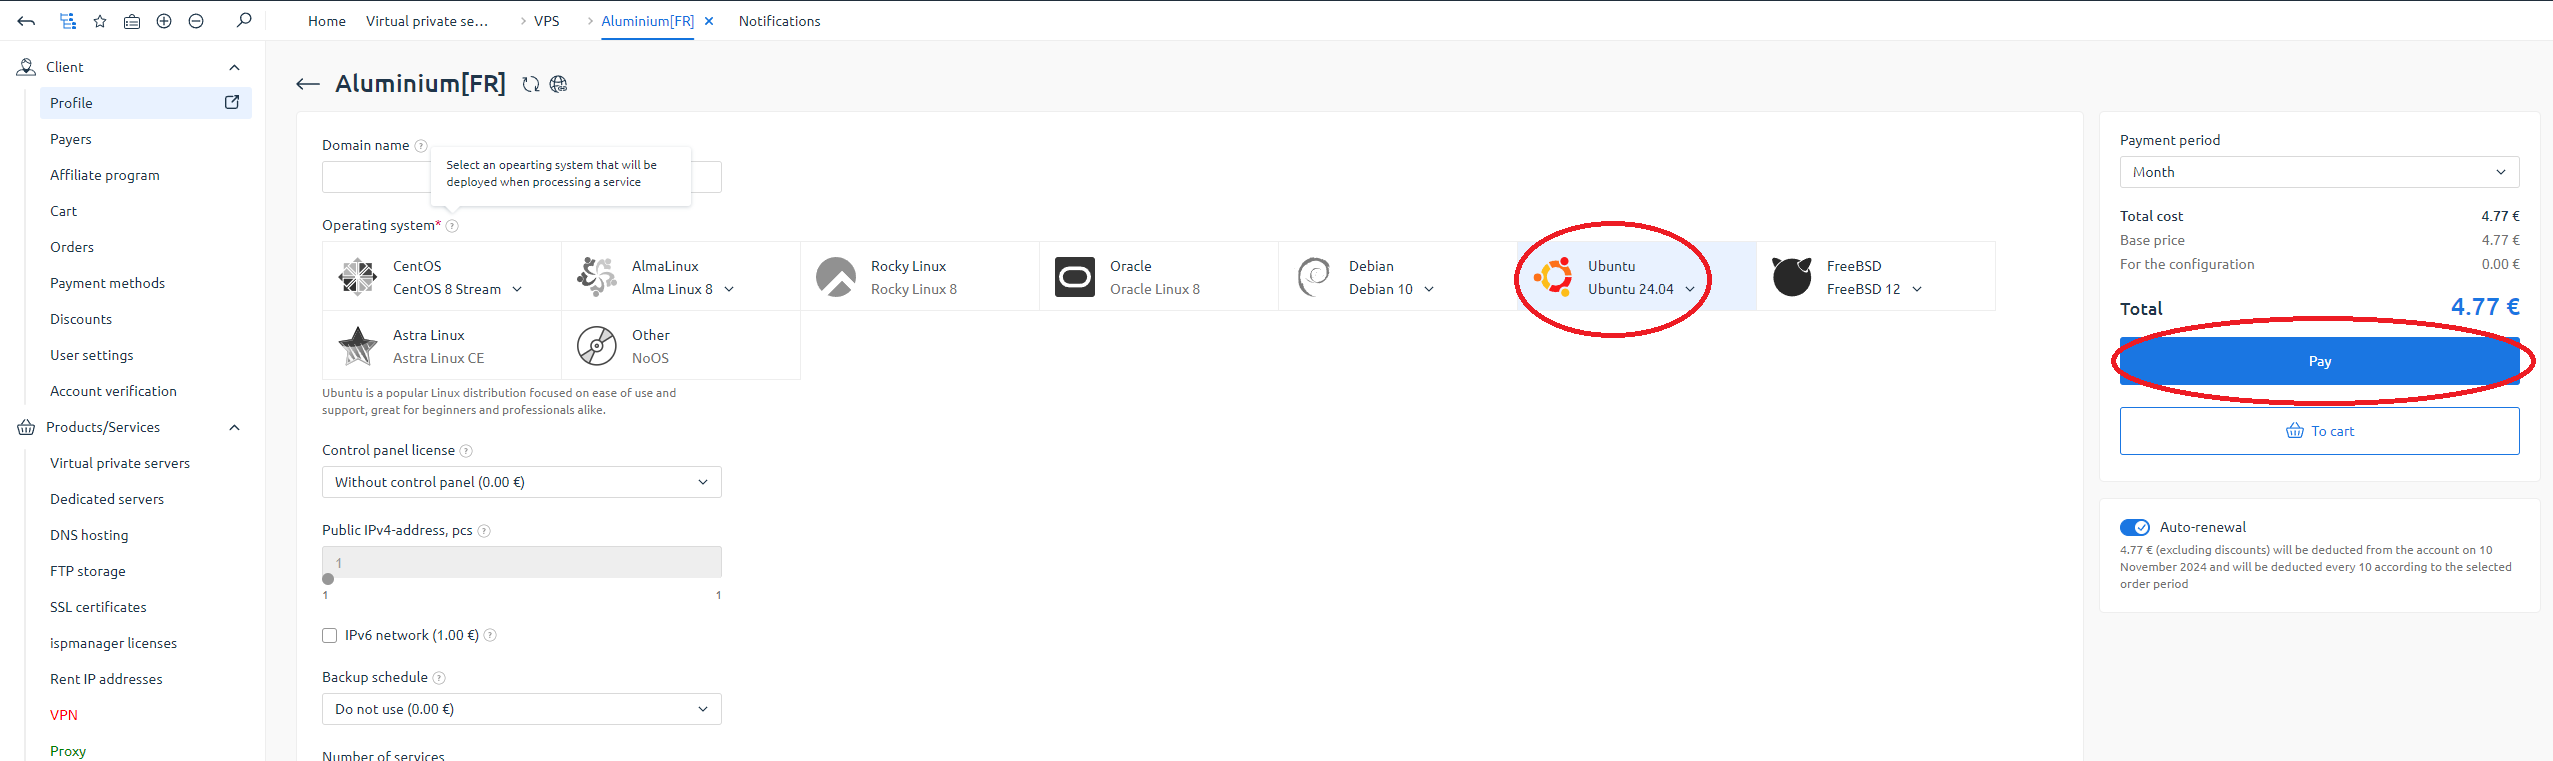2553x761 pixels.
Task: Click the globe icon next to Aluminium[FR]
Action: click(x=559, y=84)
